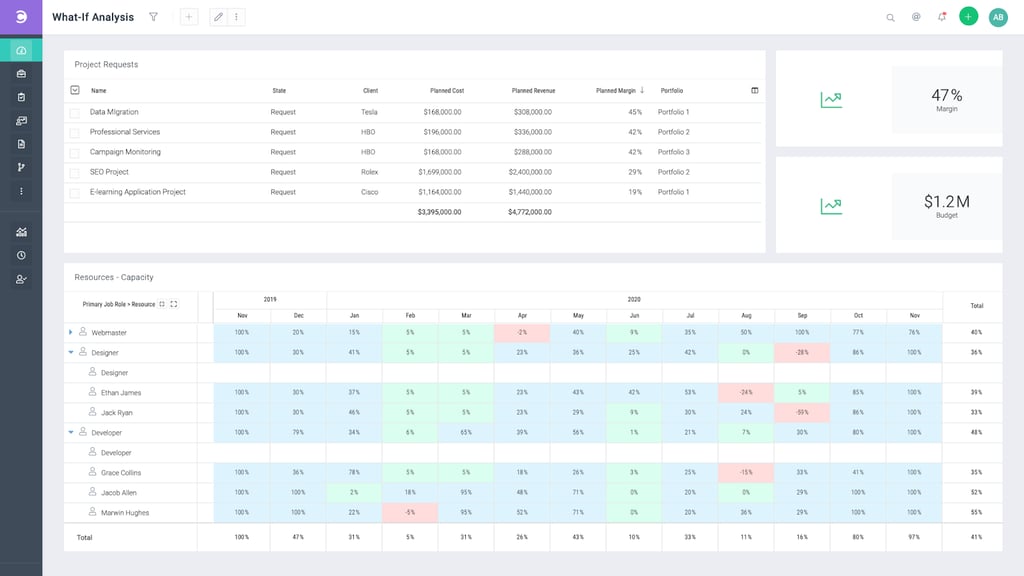Open the ellipsis menu in the left sidebar

(x=21, y=190)
